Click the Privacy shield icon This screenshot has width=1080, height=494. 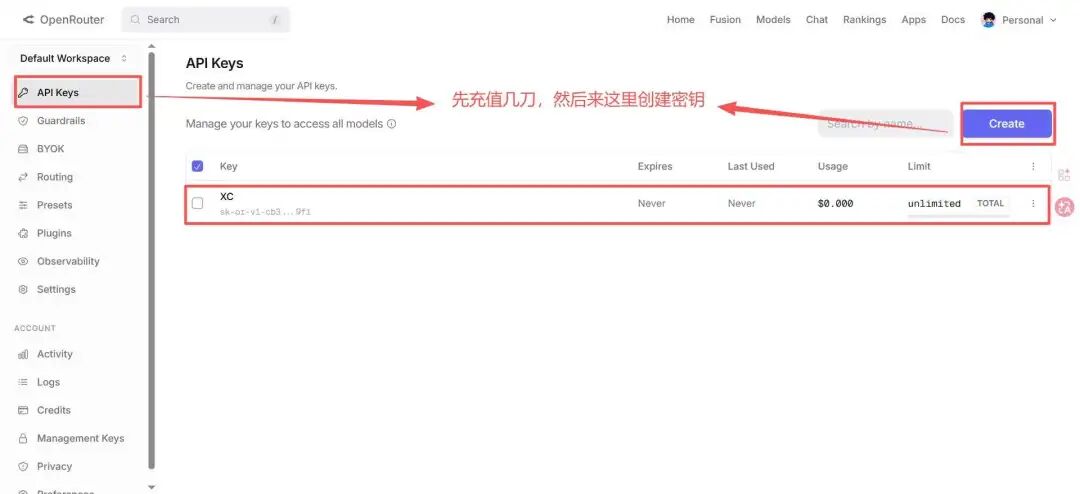click(23, 466)
